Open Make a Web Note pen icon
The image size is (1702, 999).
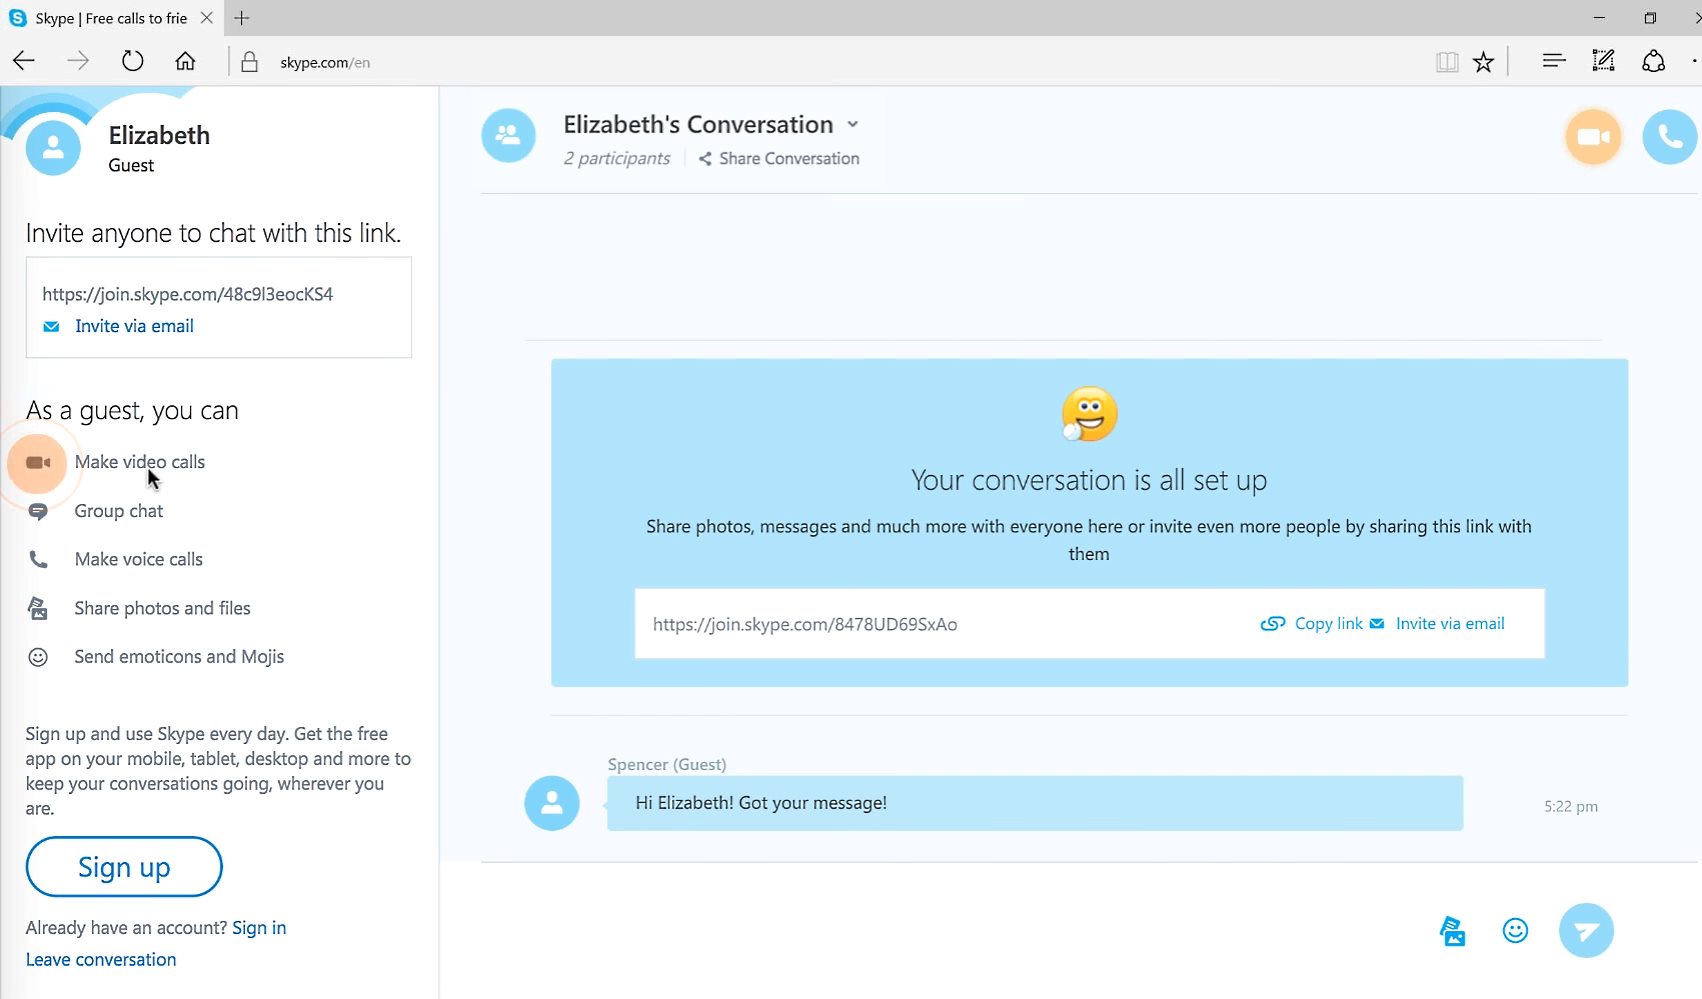click(1603, 62)
